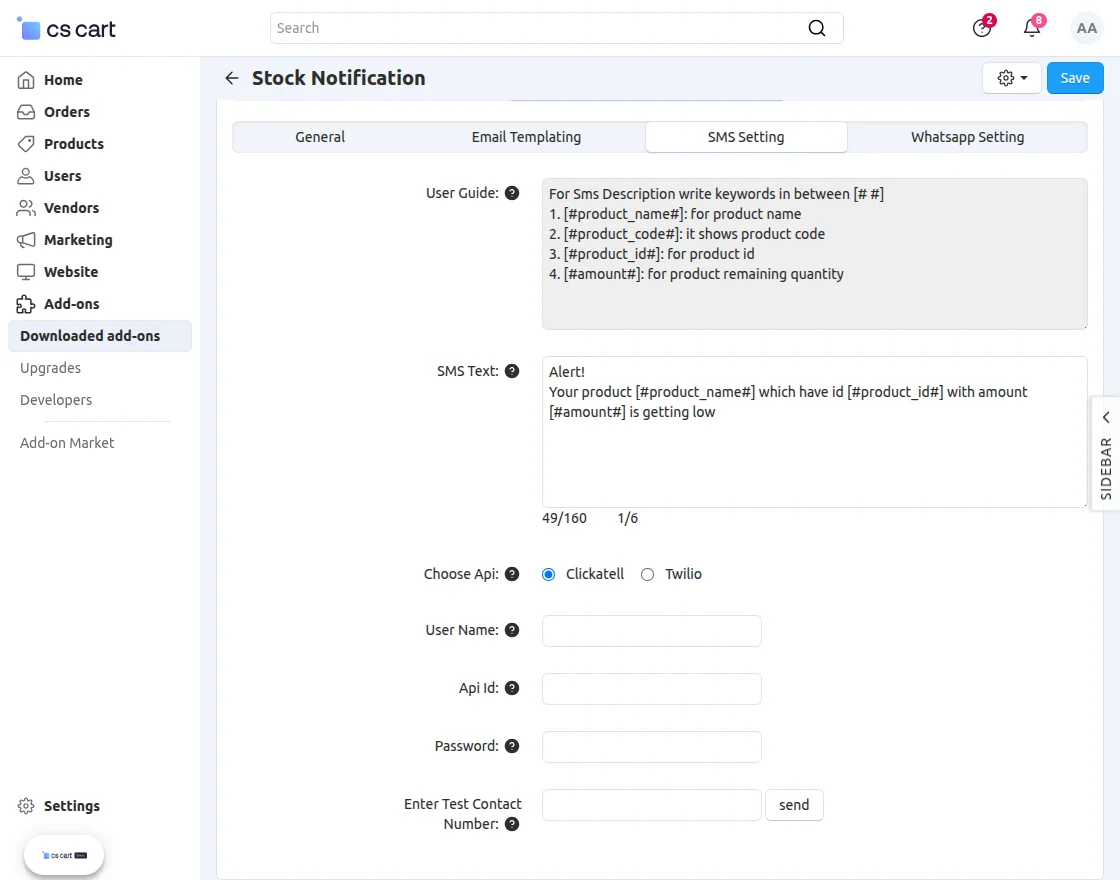Click the blue Save button
1120x880 pixels.
coord(1075,78)
